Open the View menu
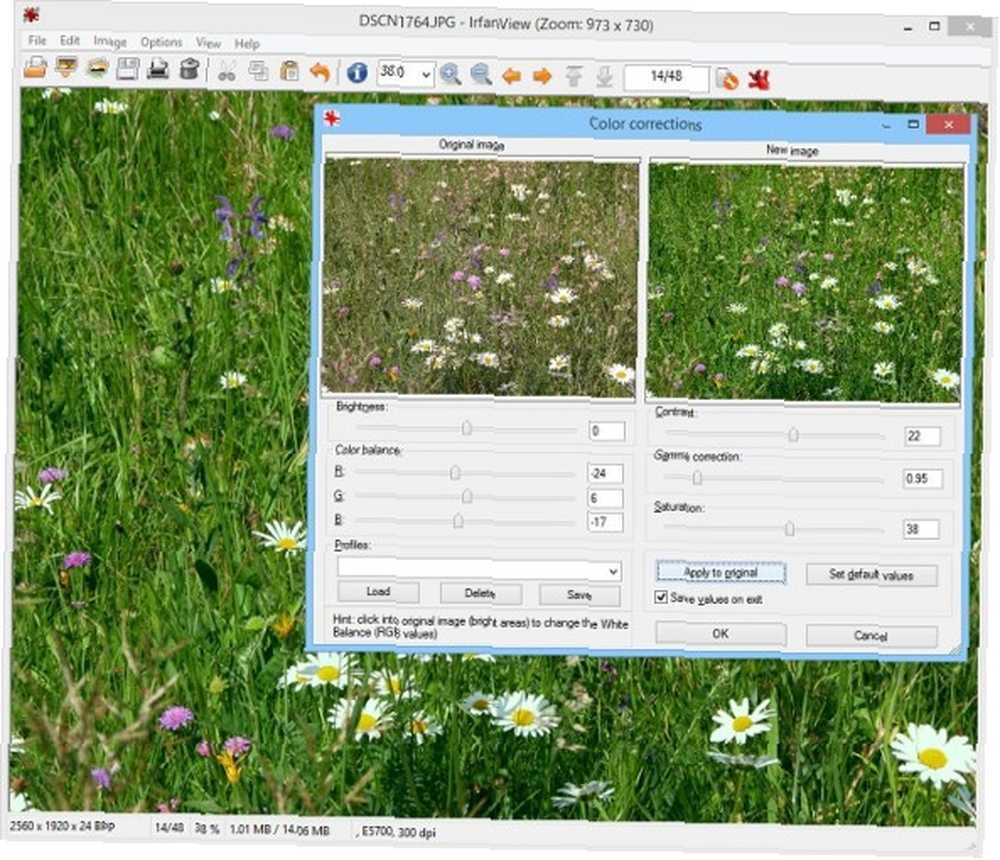This screenshot has height=860, width=1000. pos(208,43)
